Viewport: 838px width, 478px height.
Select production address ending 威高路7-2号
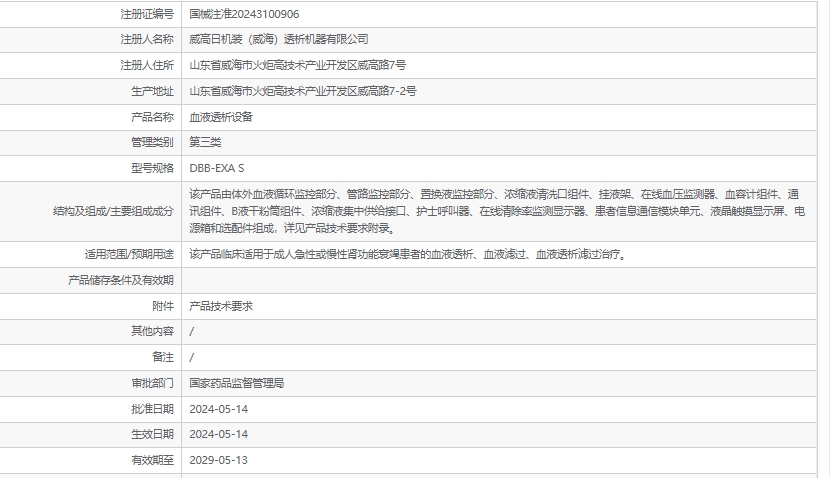click(302, 91)
